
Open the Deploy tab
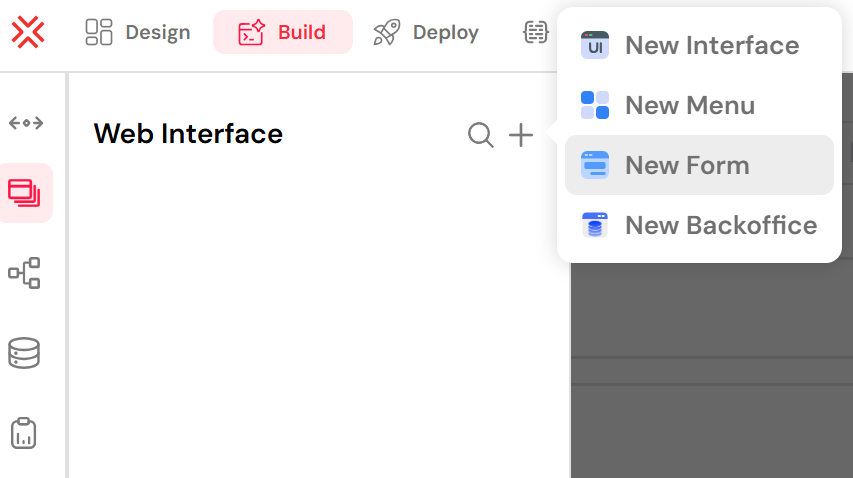(426, 32)
